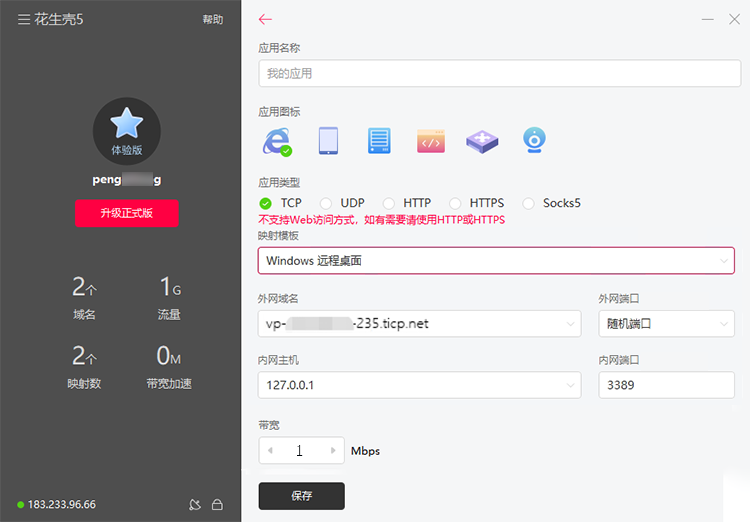Click the 0M 带宽加速 statistic
Viewport: 750px width, 522px height.
tap(169, 367)
